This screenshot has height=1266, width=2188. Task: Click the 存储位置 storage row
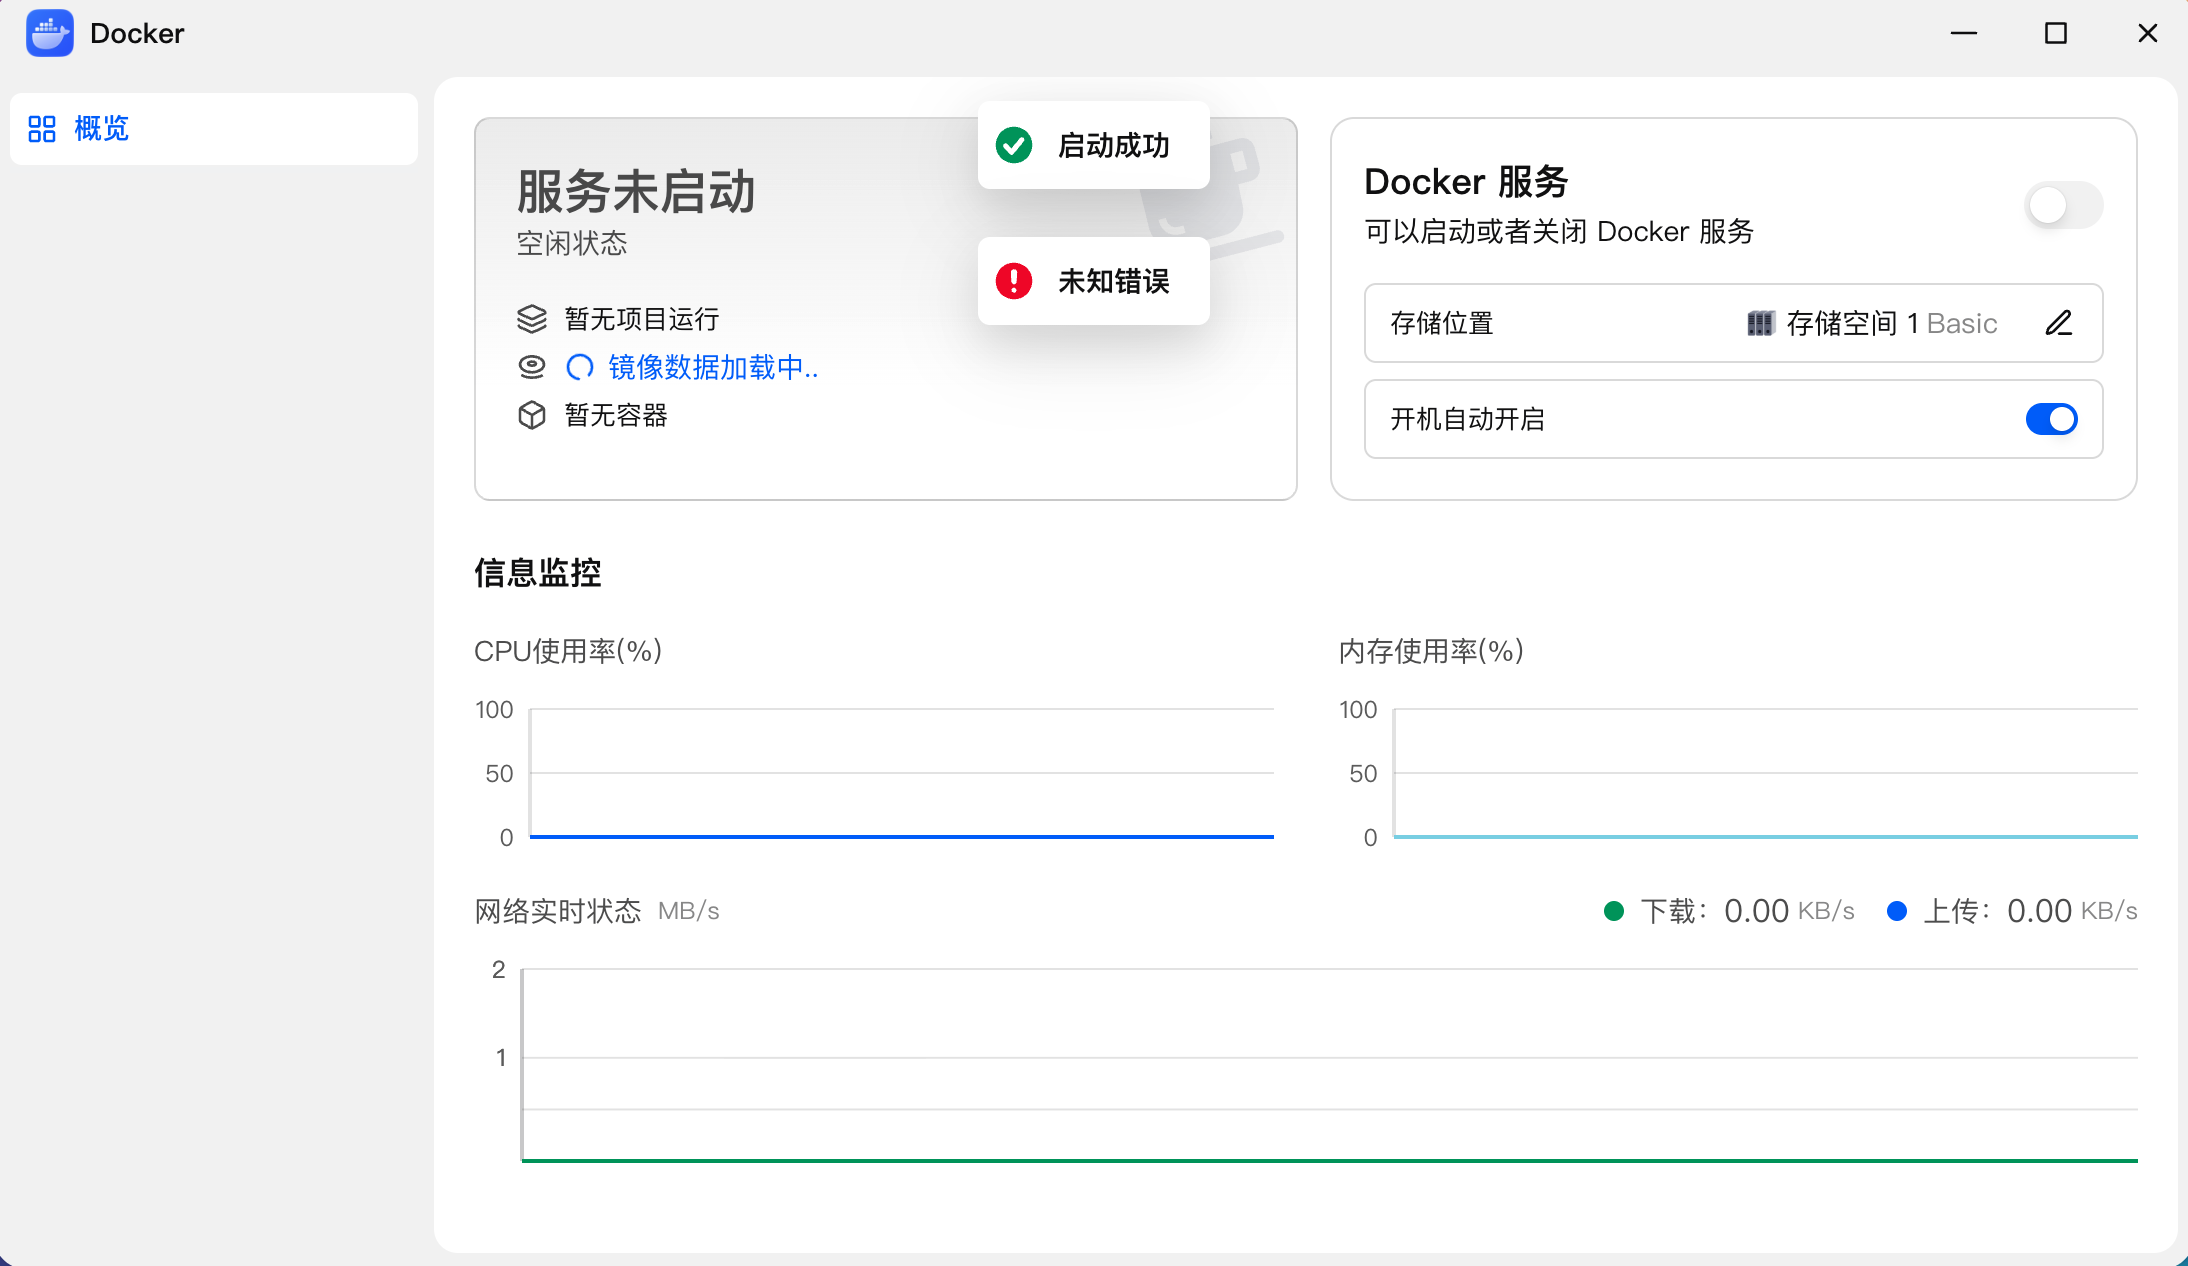(x=1733, y=323)
